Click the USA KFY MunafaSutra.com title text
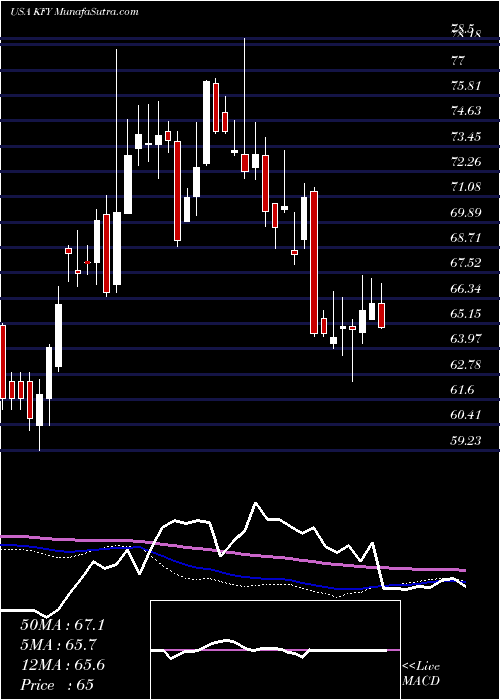Screen dimensions: 500x700 [x=74, y=12]
